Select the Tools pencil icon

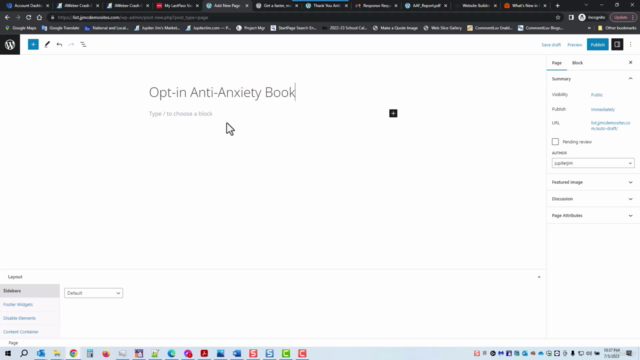click(x=47, y=44)
